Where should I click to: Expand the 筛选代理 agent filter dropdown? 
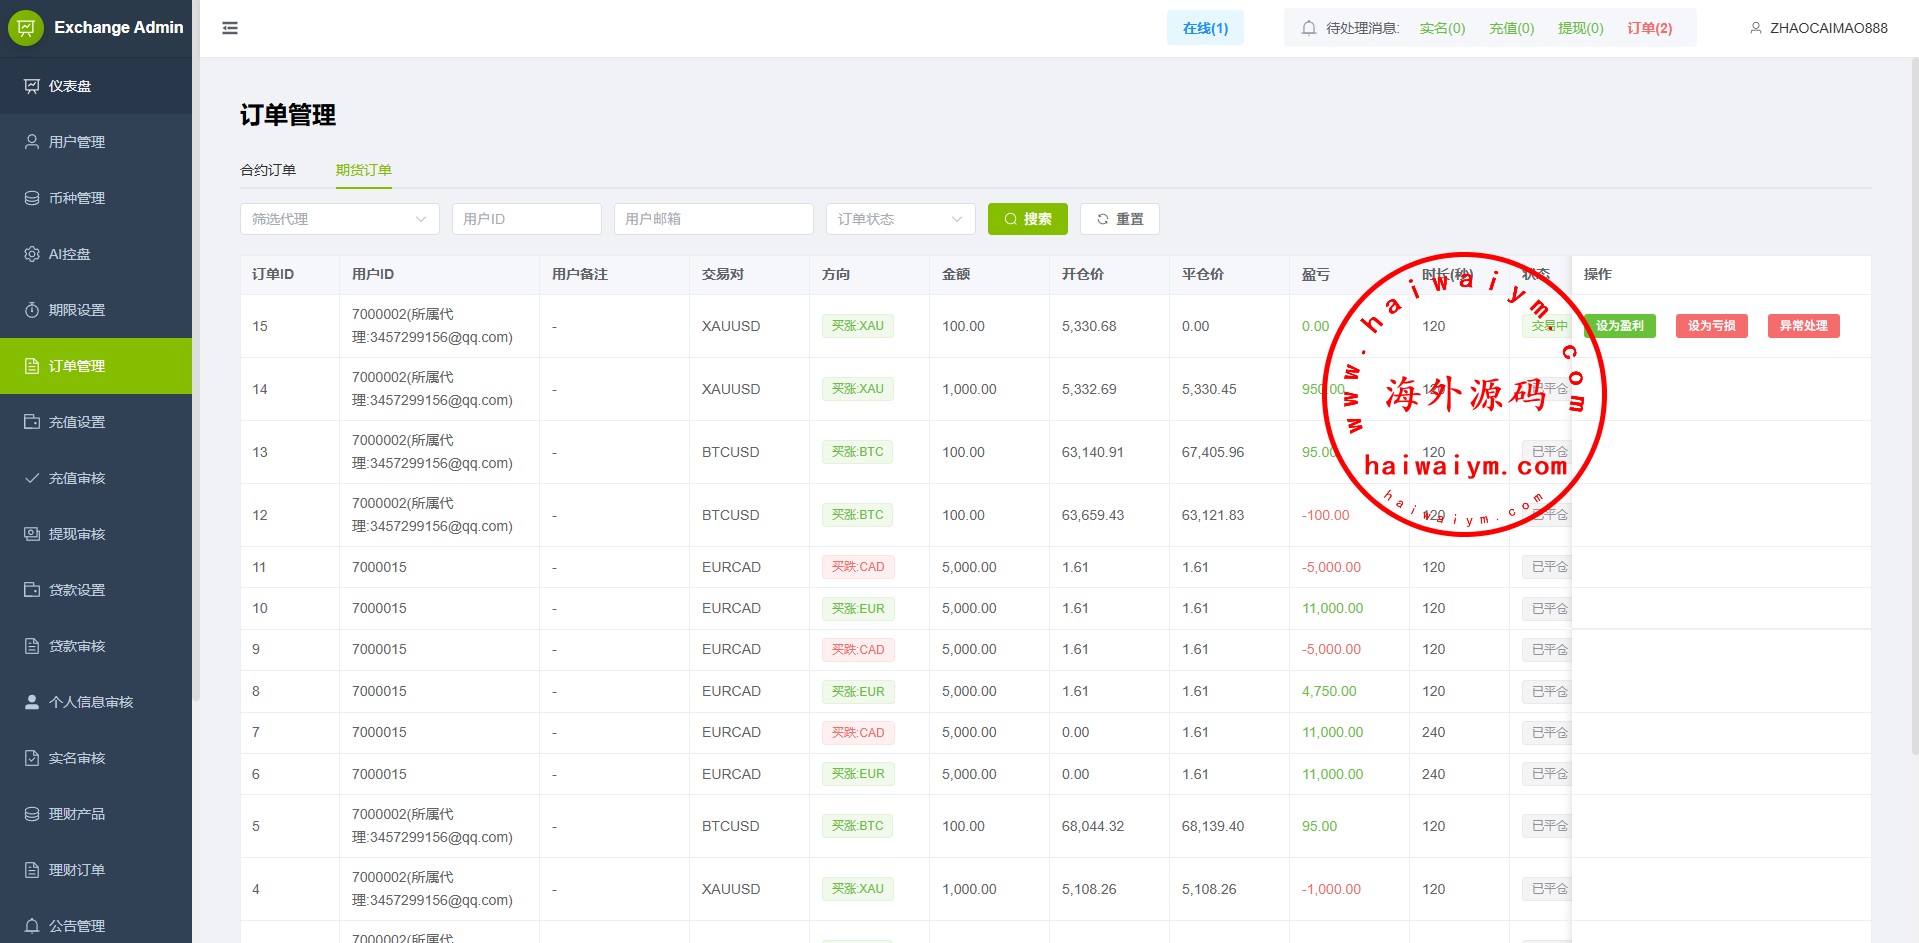339,219
